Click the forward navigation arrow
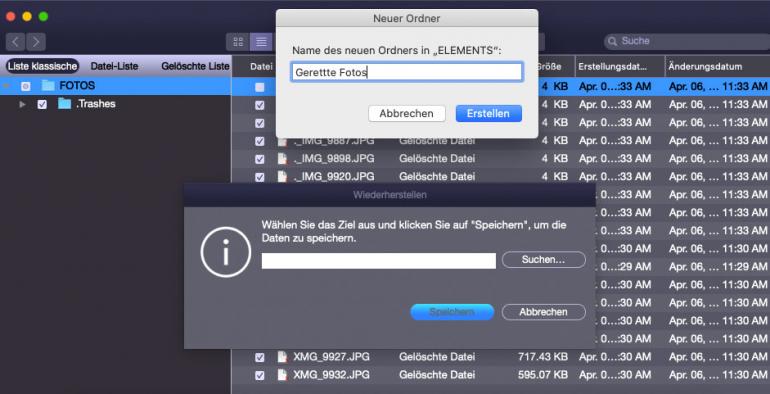The width and height of the screenshot is (770, 394). pos(36,42)
